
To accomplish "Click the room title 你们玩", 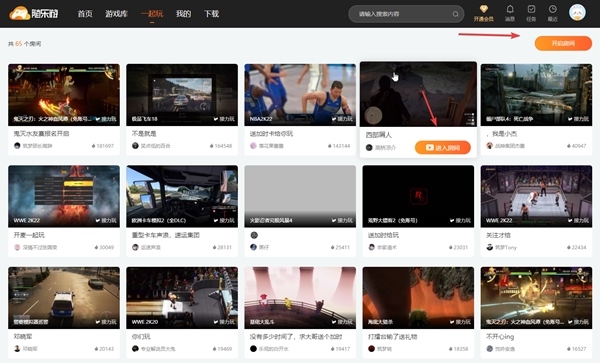I will [141, 337].
